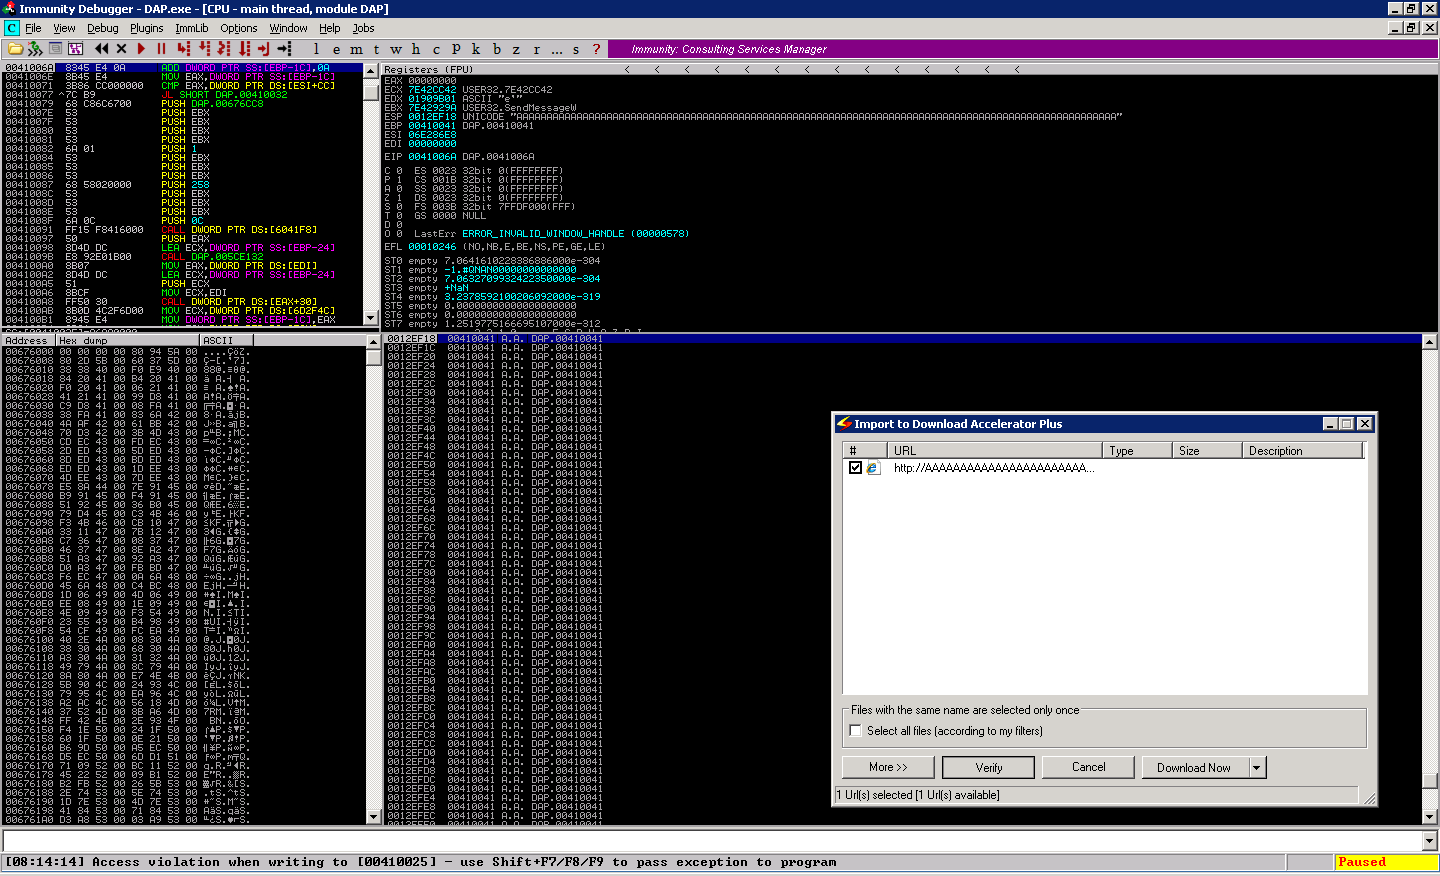Click the stack pane scroll down arrow
The width and height of the screenshot is (1440, 876).
pyautogui.click(x=1429, y=816)
